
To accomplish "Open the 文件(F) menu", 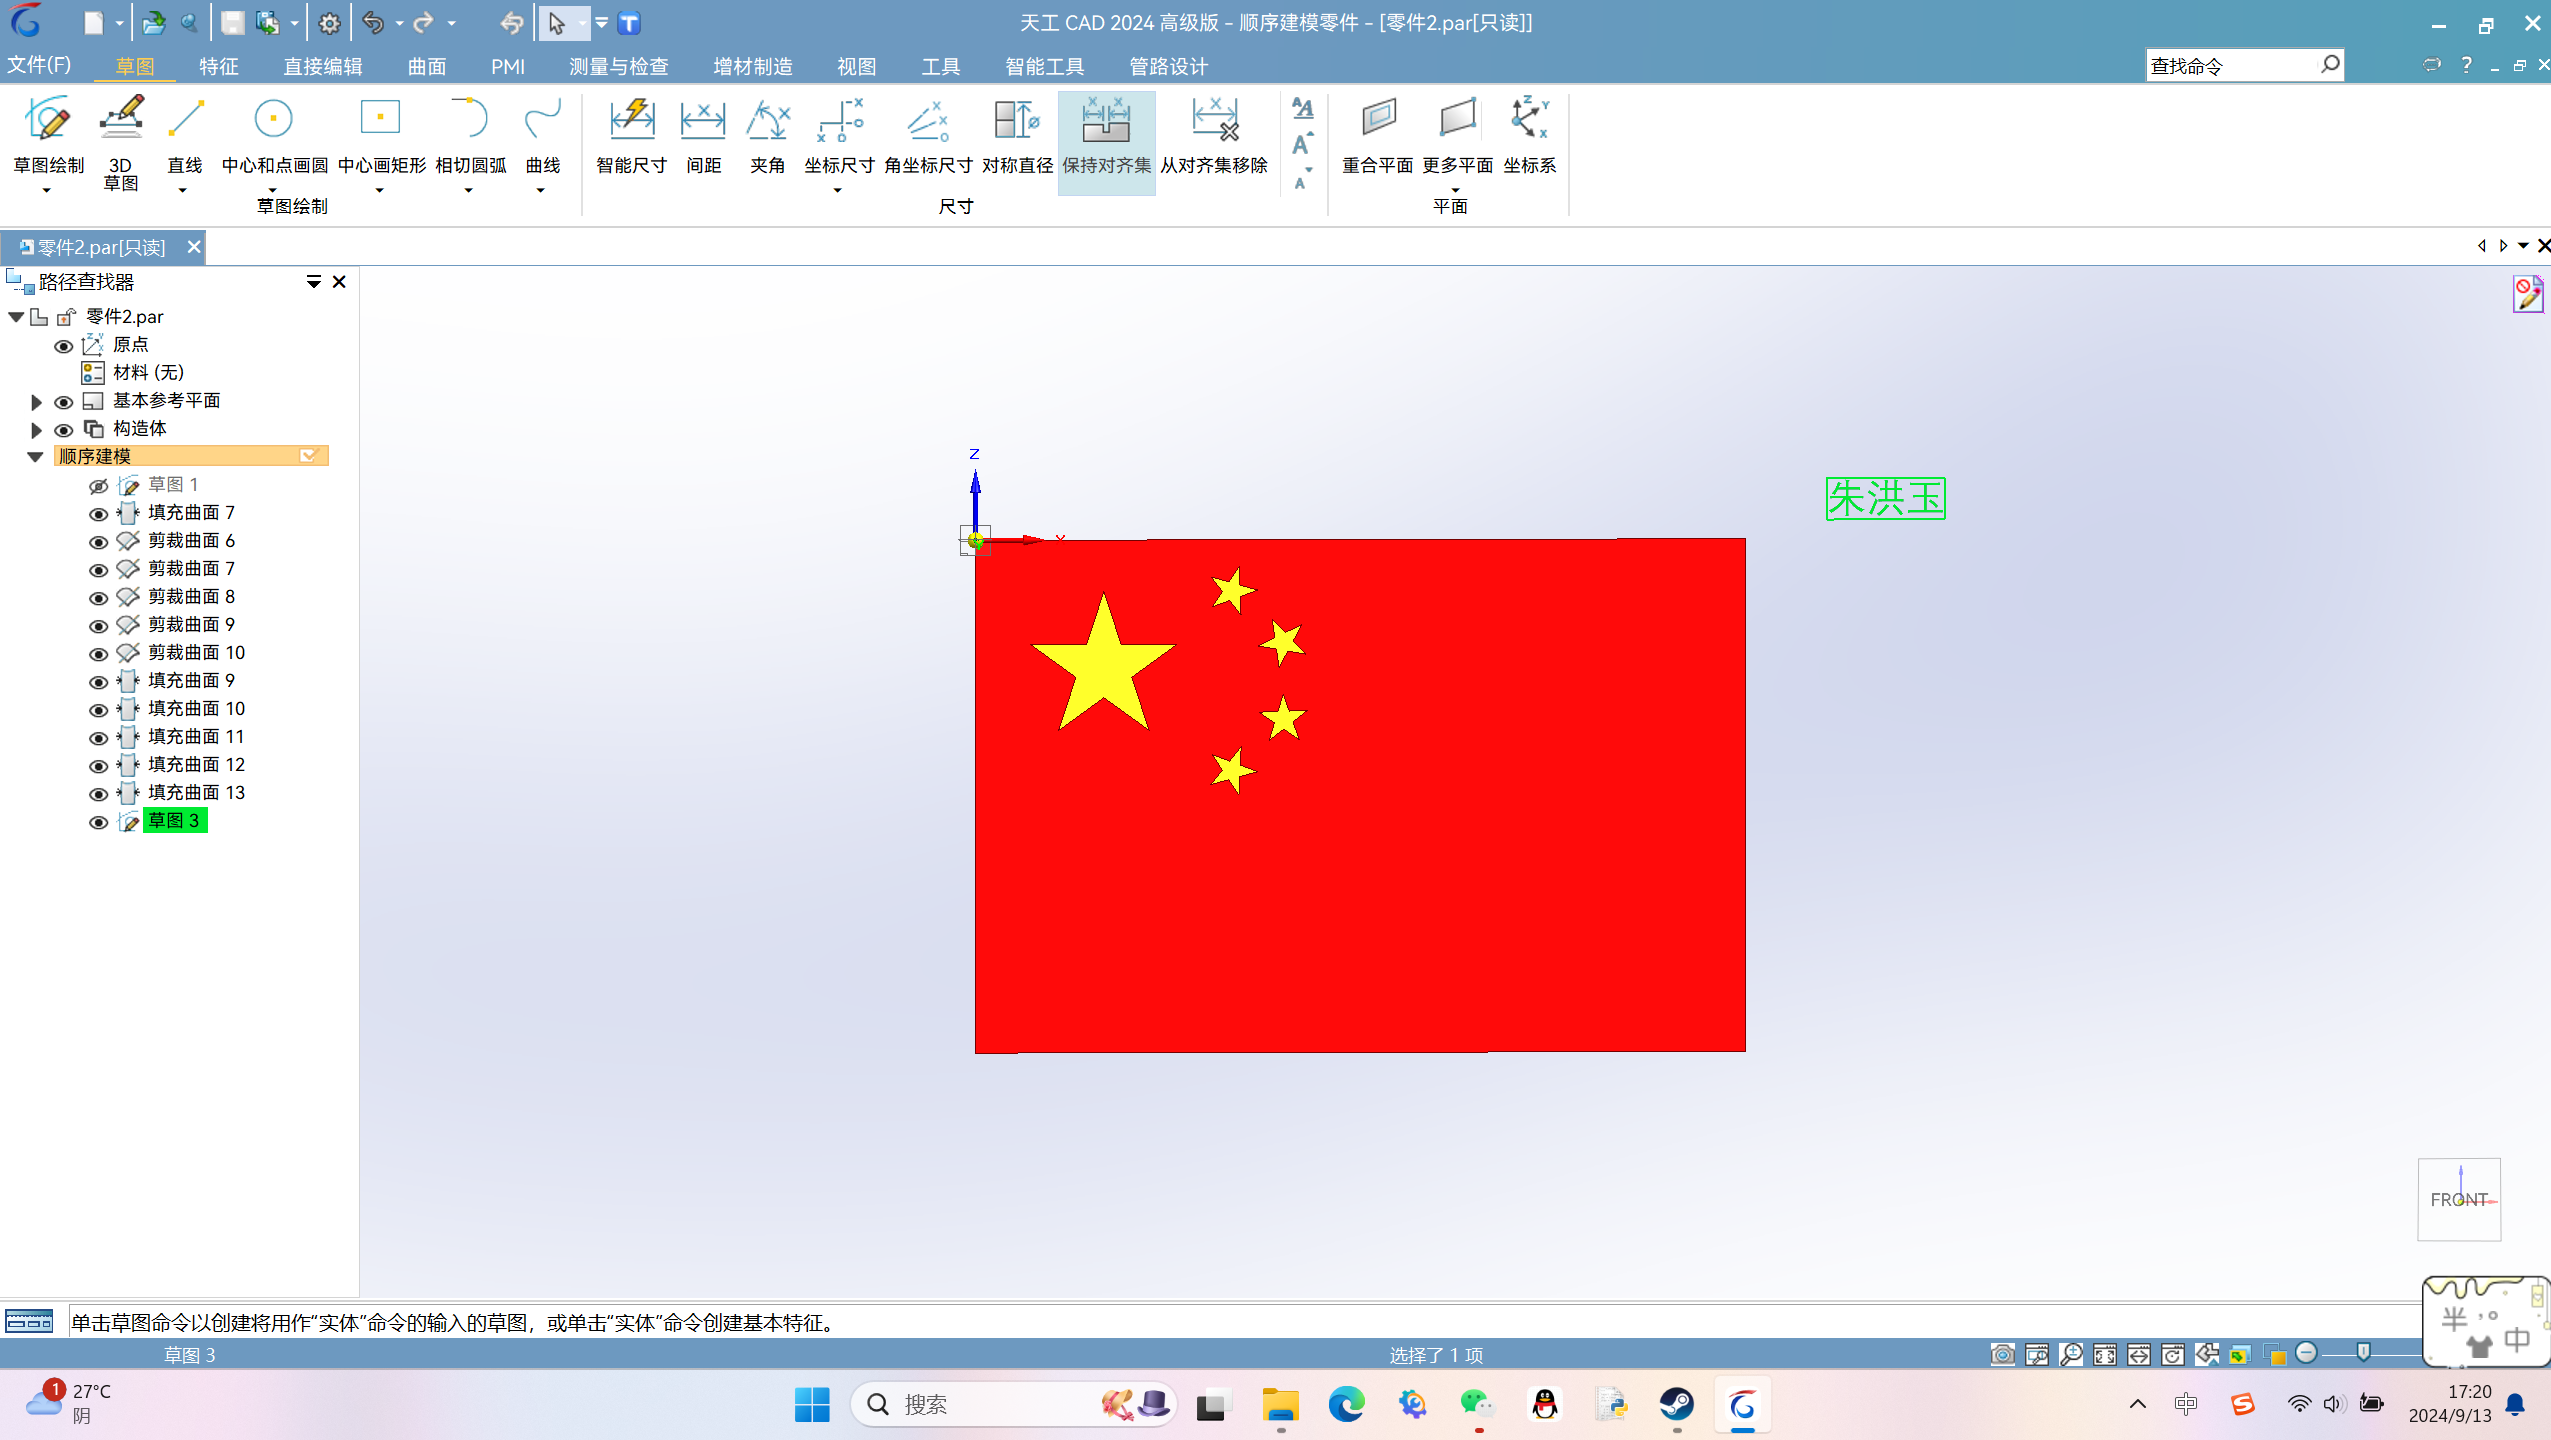I will coord(40,65).
